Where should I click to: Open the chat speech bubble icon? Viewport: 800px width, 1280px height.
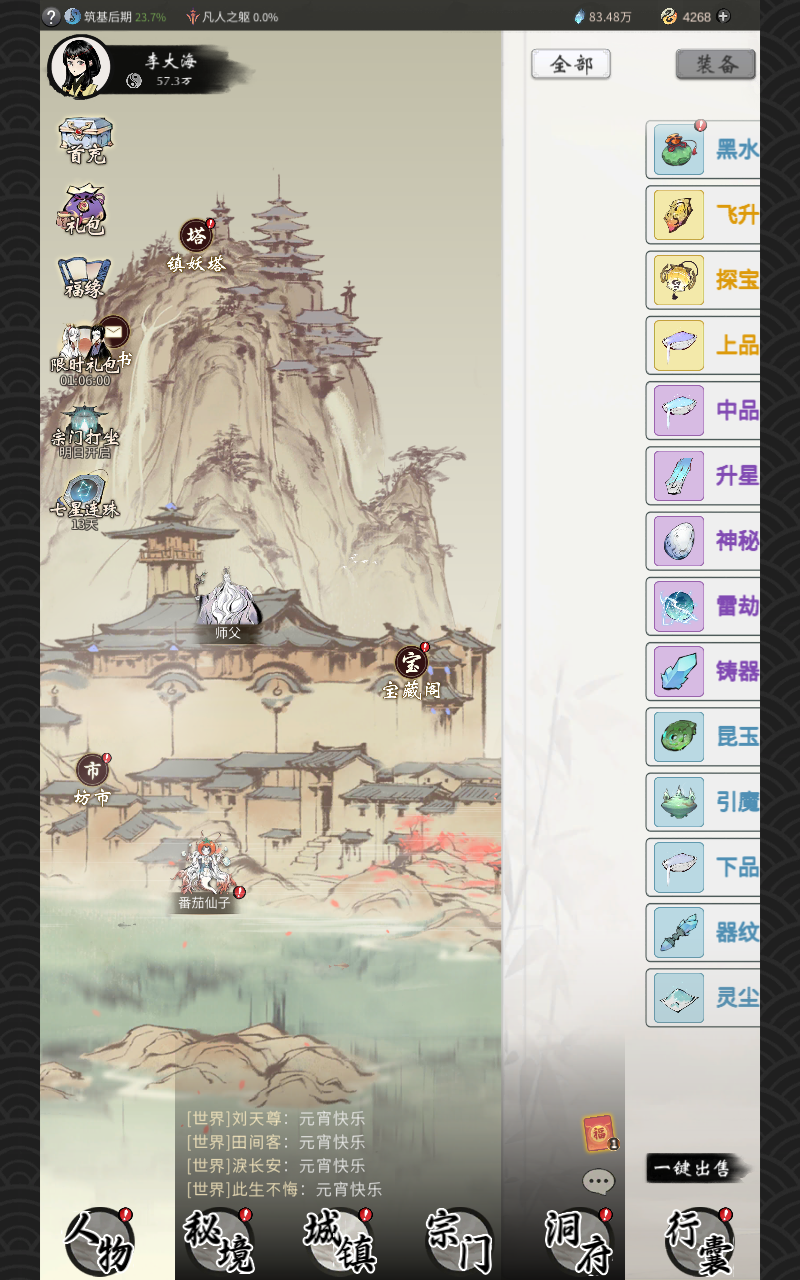[x=598, y=1182]
